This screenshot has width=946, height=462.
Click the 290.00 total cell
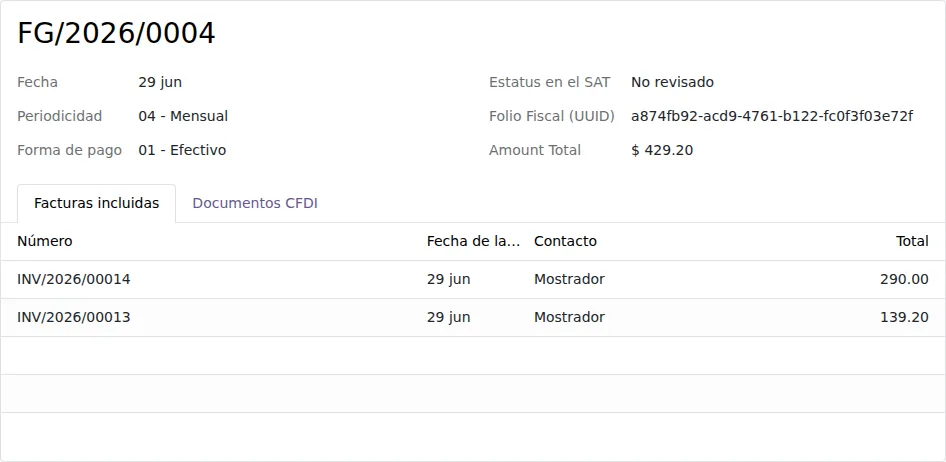tap(904, 279)
